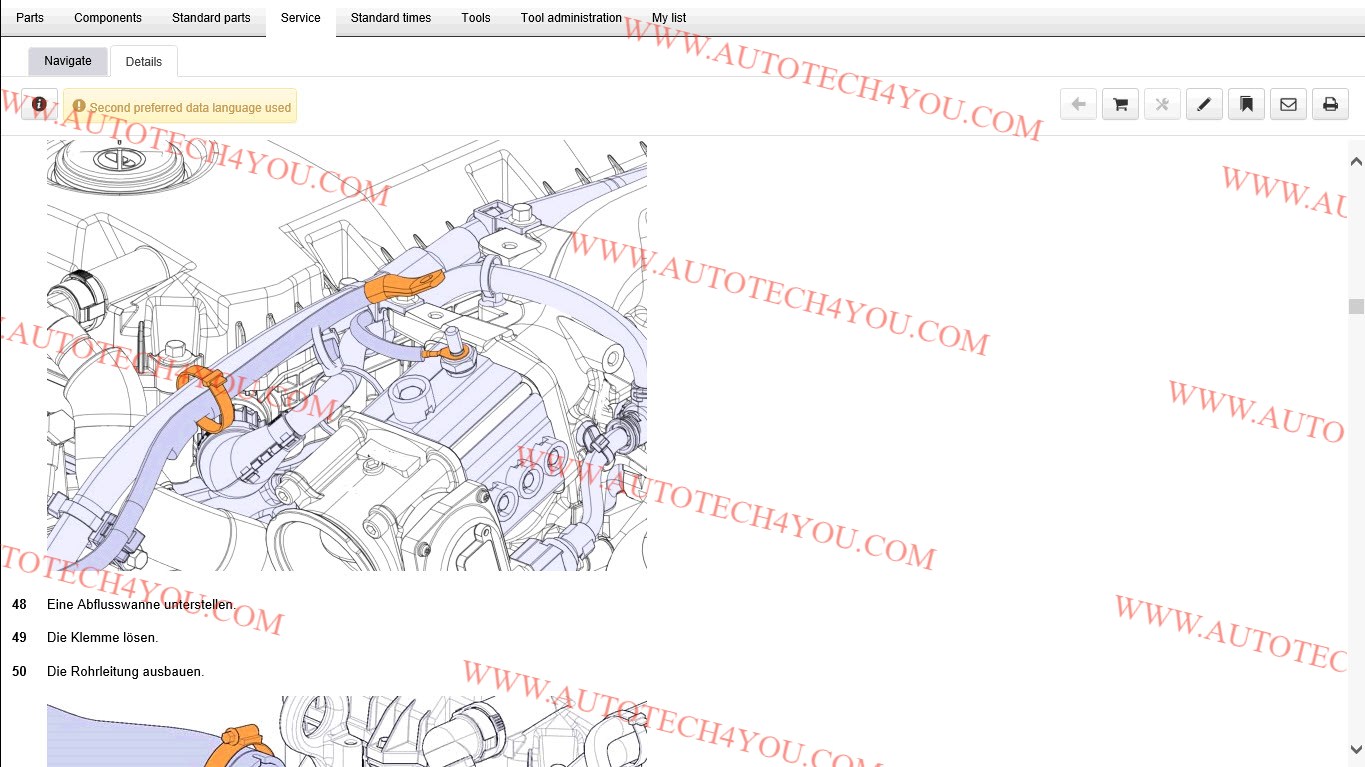Select the Tool administration tab
The image size is (1365, 767).
[571, 18]
